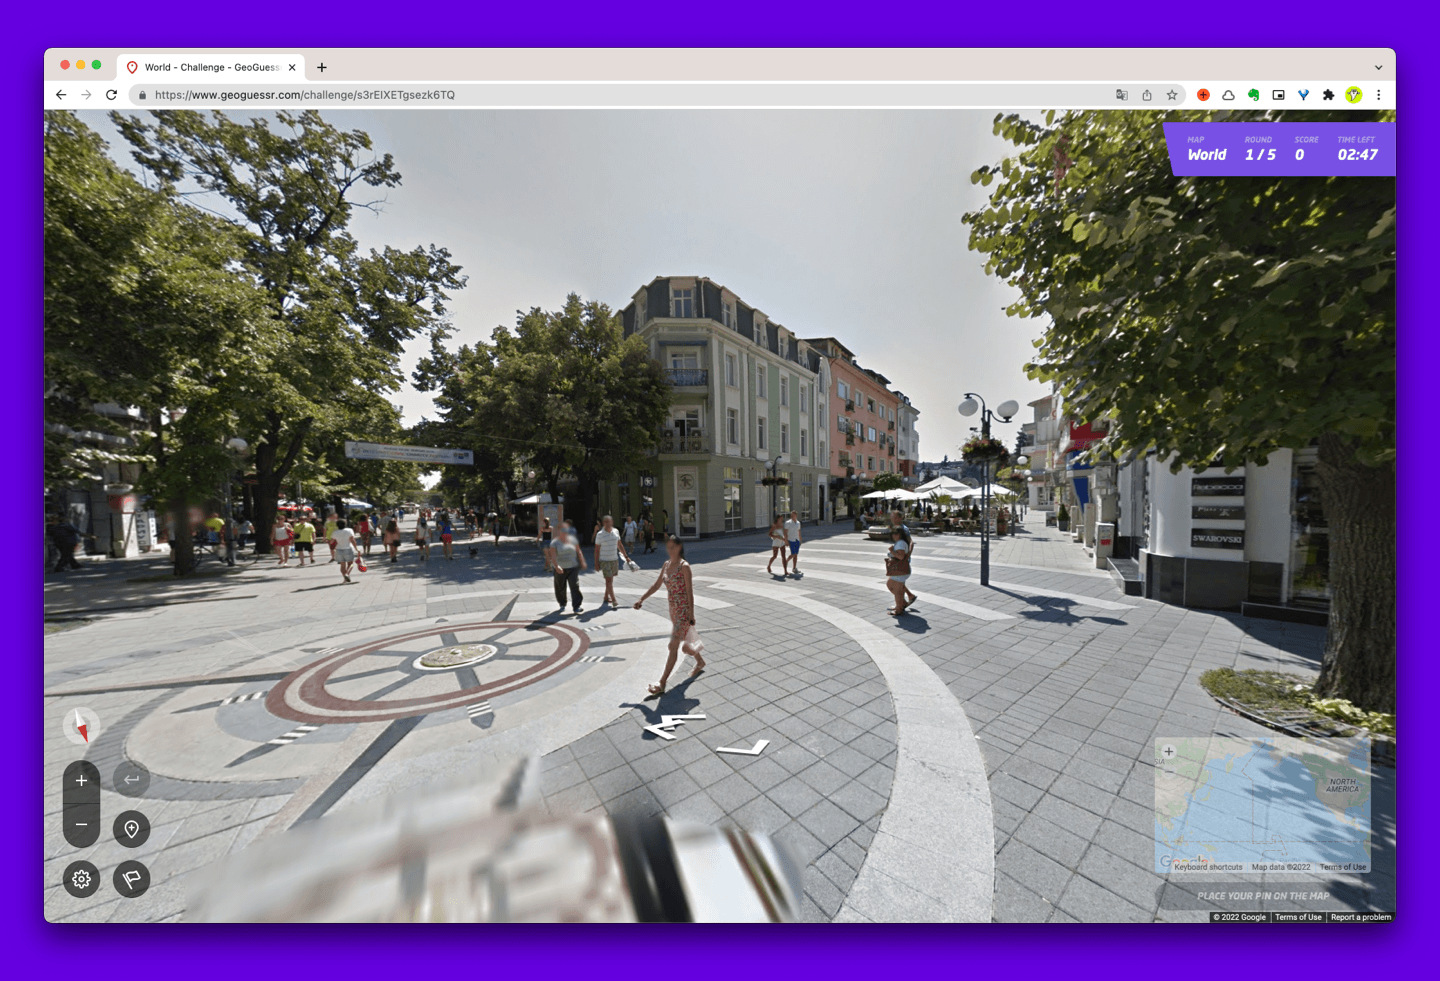Zoom out the street view
This screenshot has width=1440, height=981.
[x=81, y=825]
